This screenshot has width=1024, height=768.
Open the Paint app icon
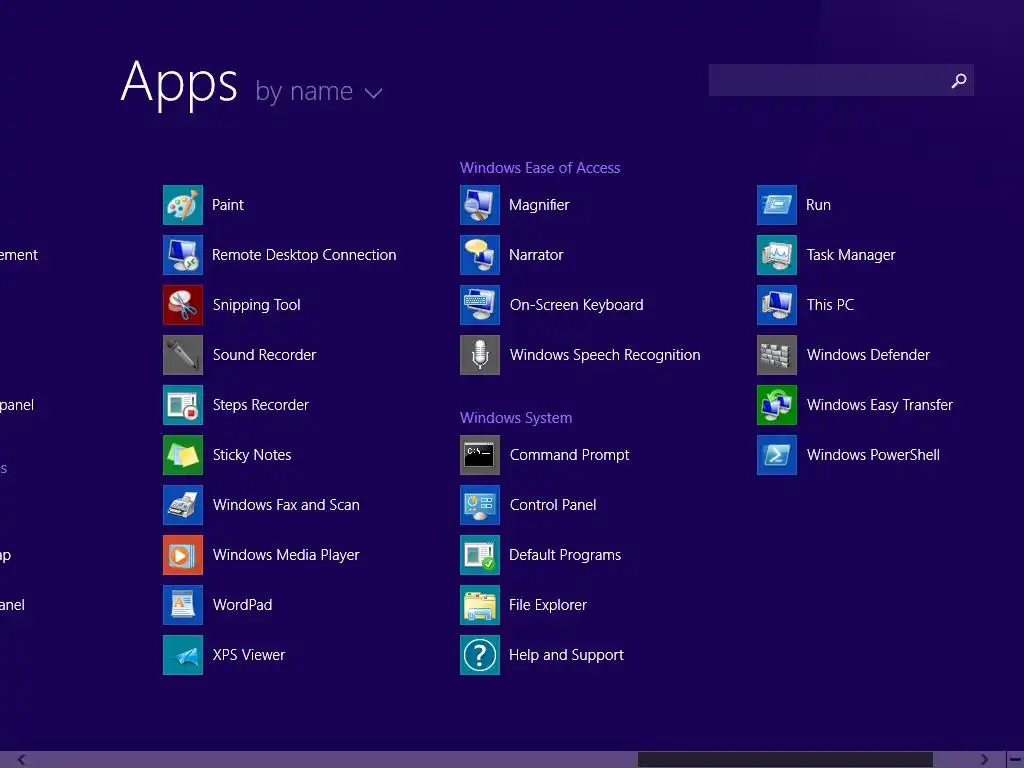pos(183,205)
